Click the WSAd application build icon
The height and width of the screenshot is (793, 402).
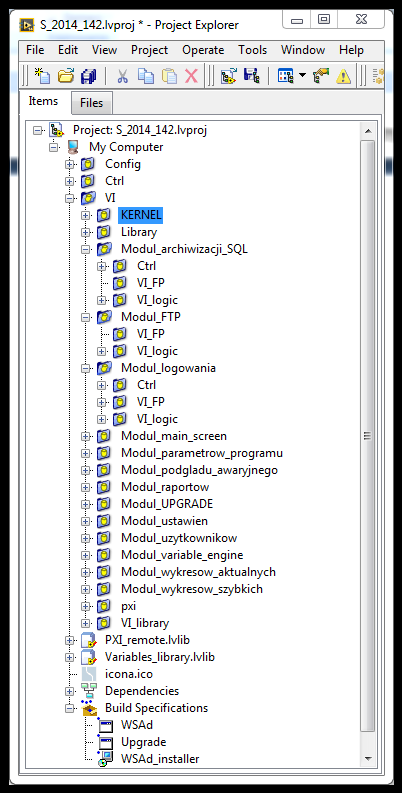click(105, 725)
